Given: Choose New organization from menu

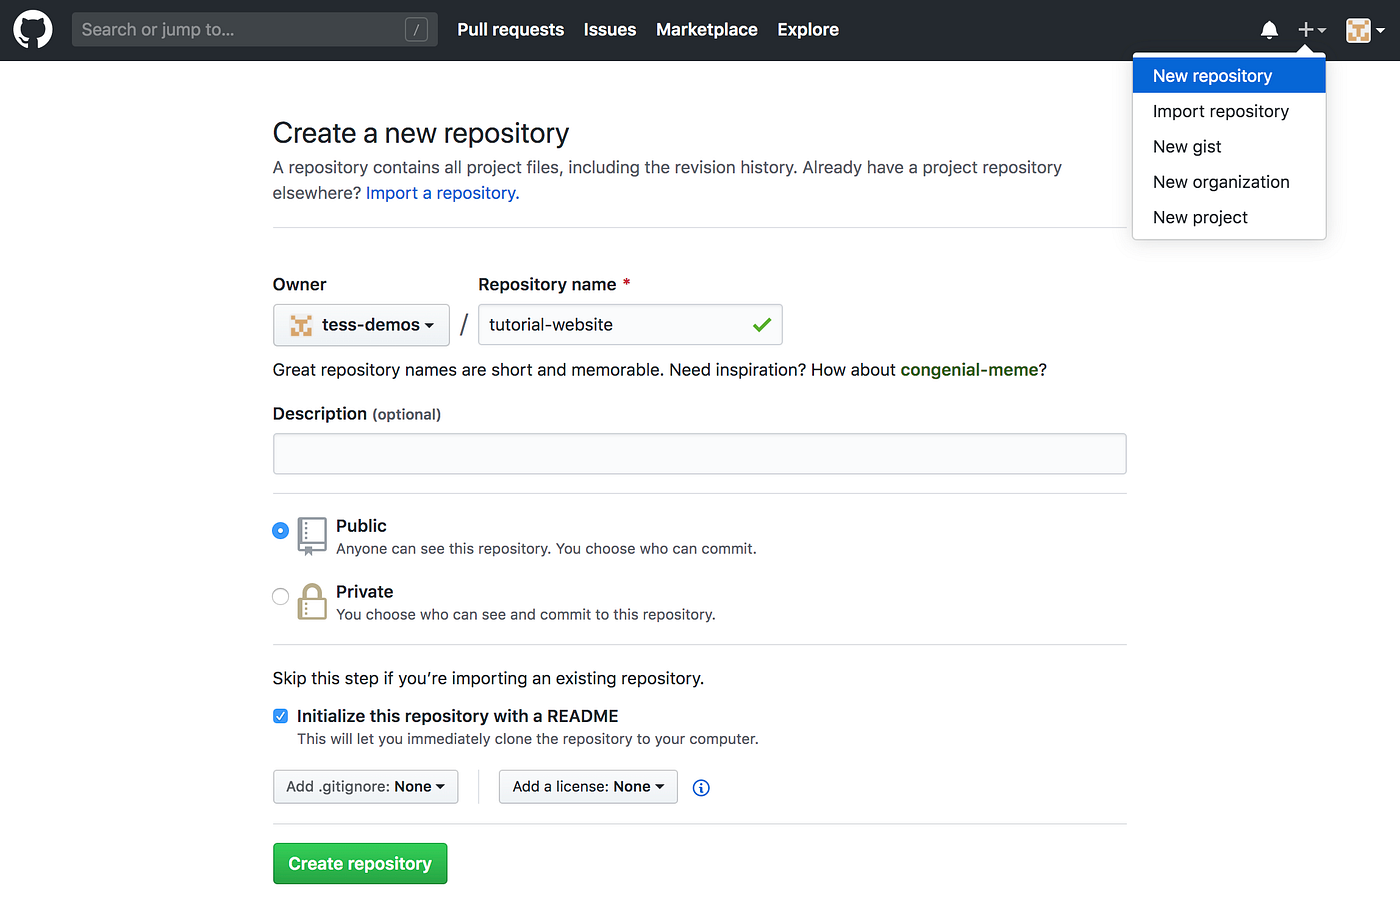Looking at the screenshot, I should click(x=1229, y=182).
